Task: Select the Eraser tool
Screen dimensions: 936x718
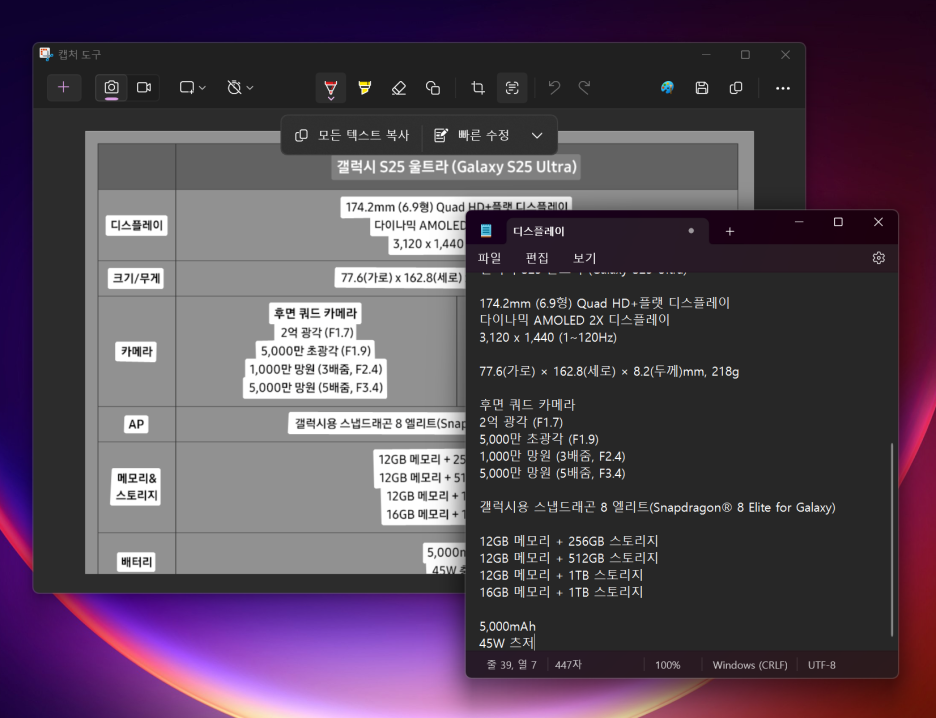Action: [399, 88]
